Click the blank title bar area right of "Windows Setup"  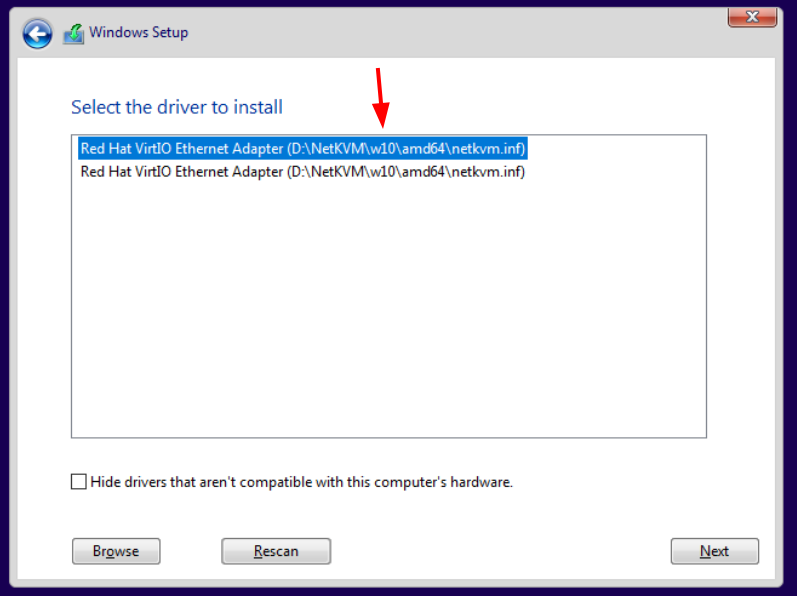[x=450, y=32]
